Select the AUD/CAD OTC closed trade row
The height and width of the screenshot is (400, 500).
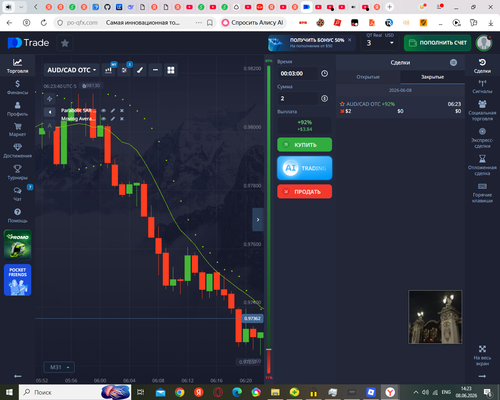[400, 107]
